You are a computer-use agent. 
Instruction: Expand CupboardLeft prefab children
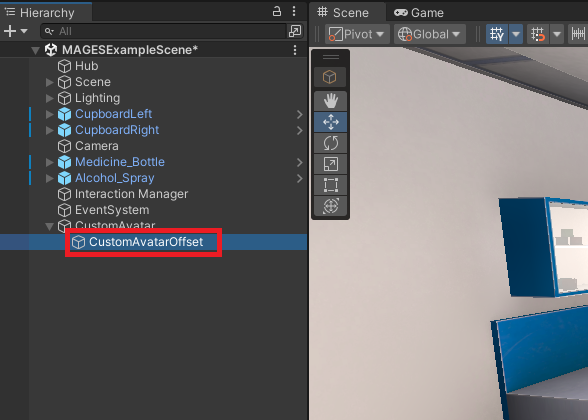coord(49,114)
